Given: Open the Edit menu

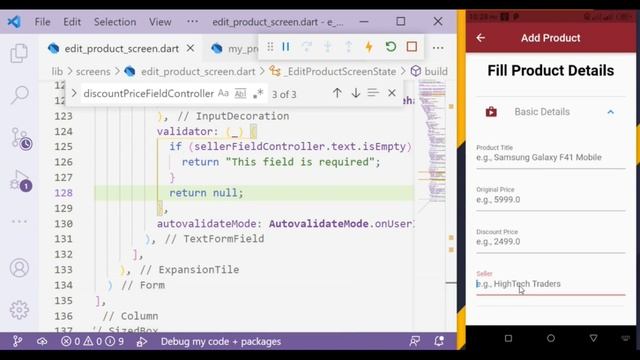Looking at the screenshot, I should pyautogui.click(x=72, y=22).
